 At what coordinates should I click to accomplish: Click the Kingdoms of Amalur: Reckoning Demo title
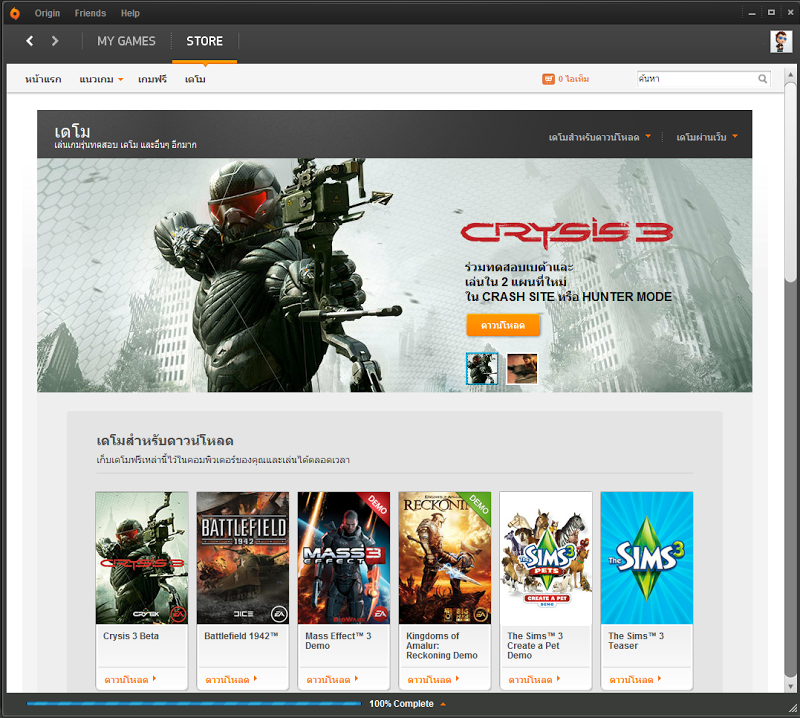[x=442, y=646]
